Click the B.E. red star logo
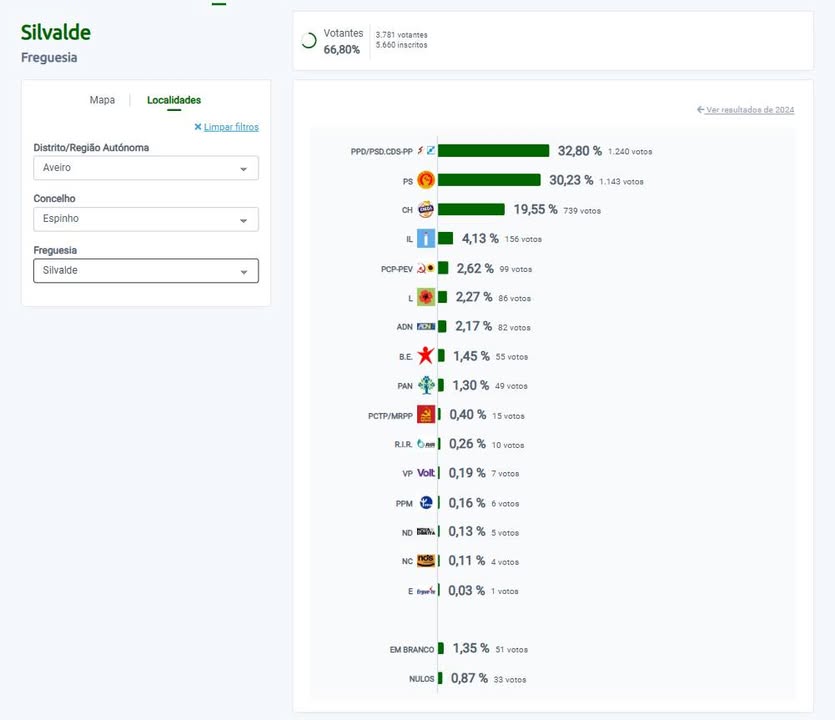The image size is (835, 720). [425, 355]
